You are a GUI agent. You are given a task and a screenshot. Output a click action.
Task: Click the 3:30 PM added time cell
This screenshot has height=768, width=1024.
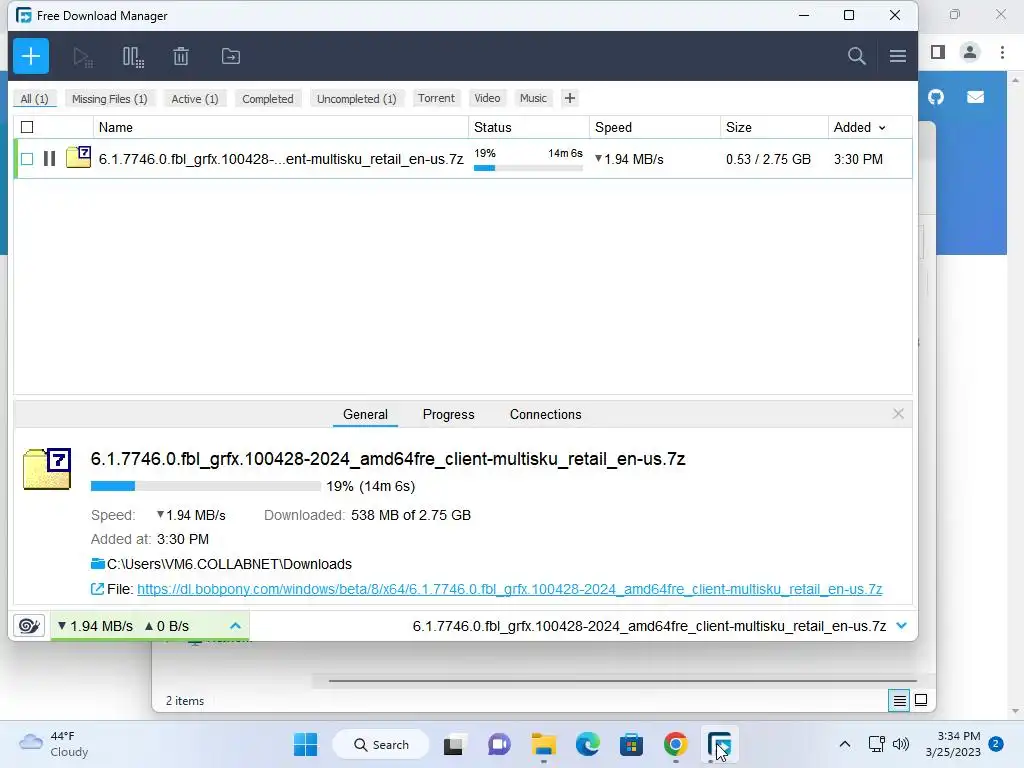click(x=858, y=159)
